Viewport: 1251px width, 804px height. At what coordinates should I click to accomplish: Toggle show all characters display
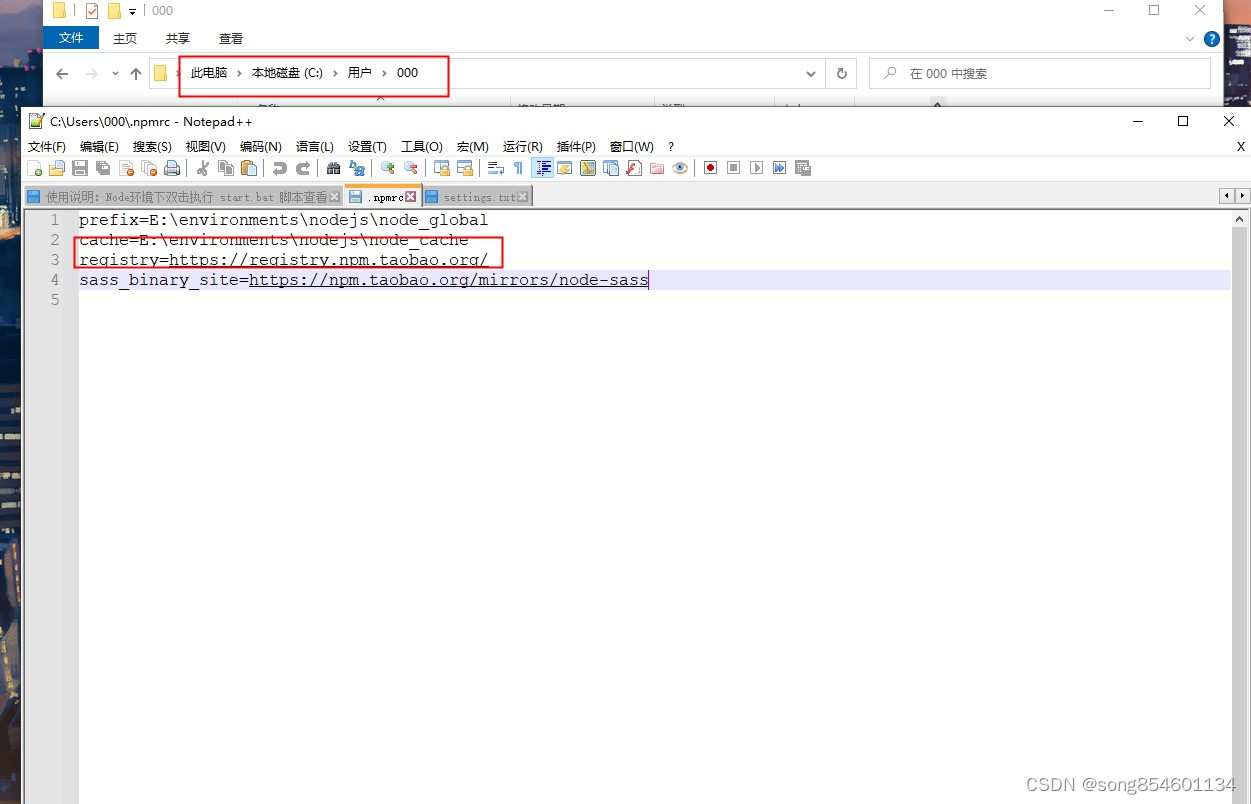point(517,167)
